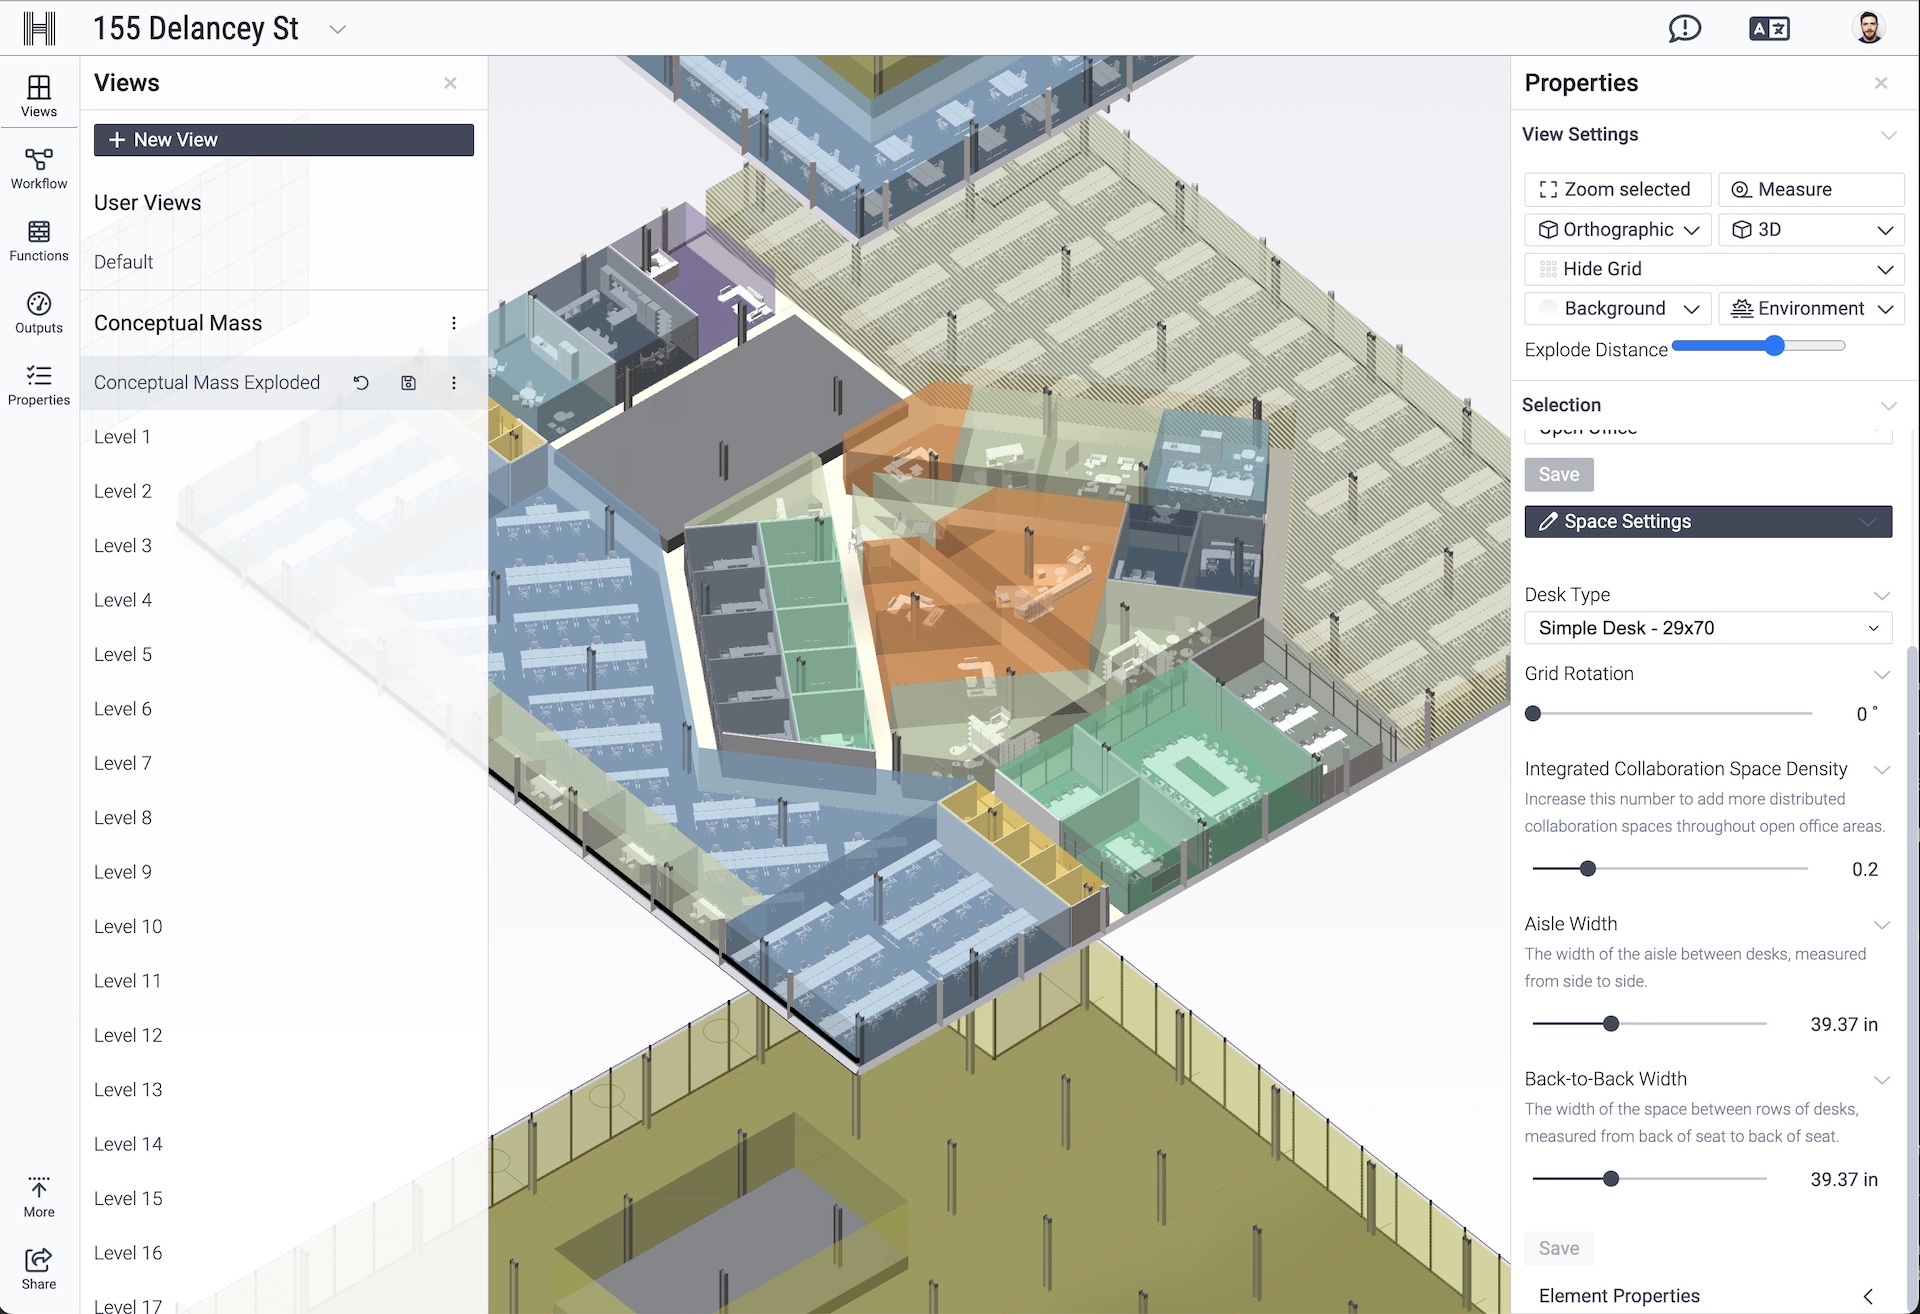1920x1314 pixels.
Task: Select the Functions sidebar icon
Action: click(38, 240)
